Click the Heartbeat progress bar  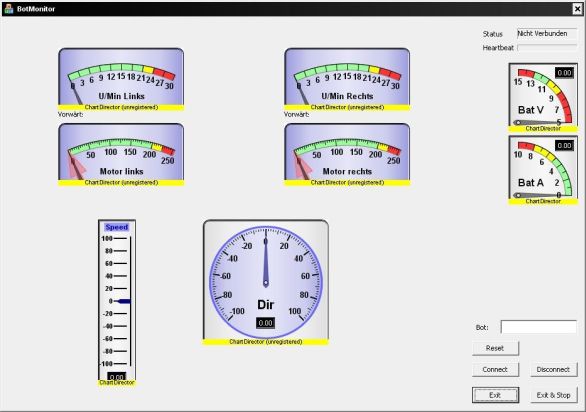pyautogui.click(x=547, y=47)
